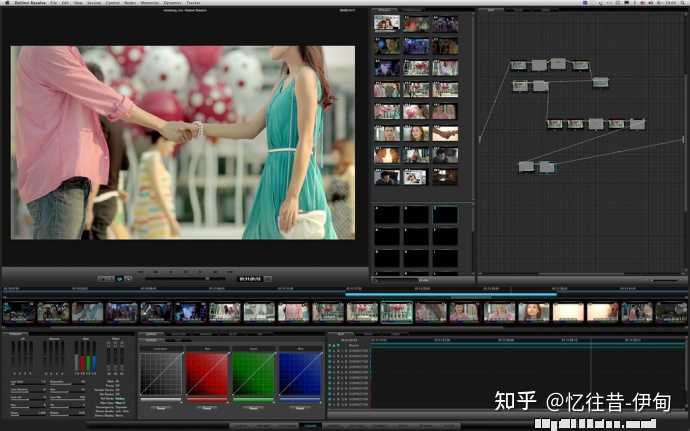Click the stop button in viewer transport controls
The image size is (690, 431).
[185, 272]
